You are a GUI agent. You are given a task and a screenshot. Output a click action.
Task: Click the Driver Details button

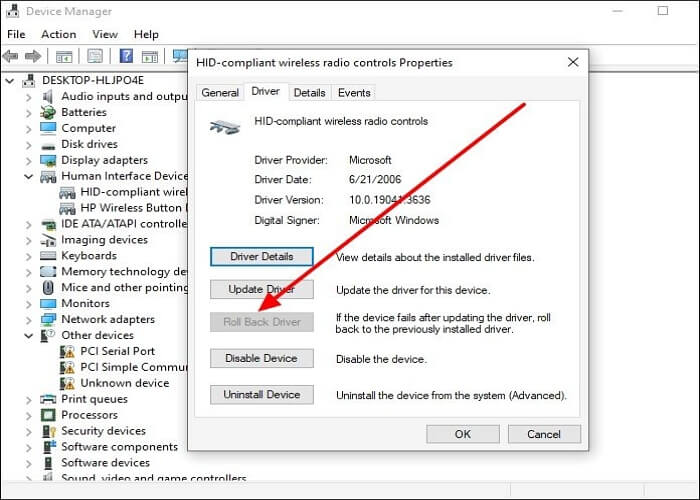click(262, 257)
